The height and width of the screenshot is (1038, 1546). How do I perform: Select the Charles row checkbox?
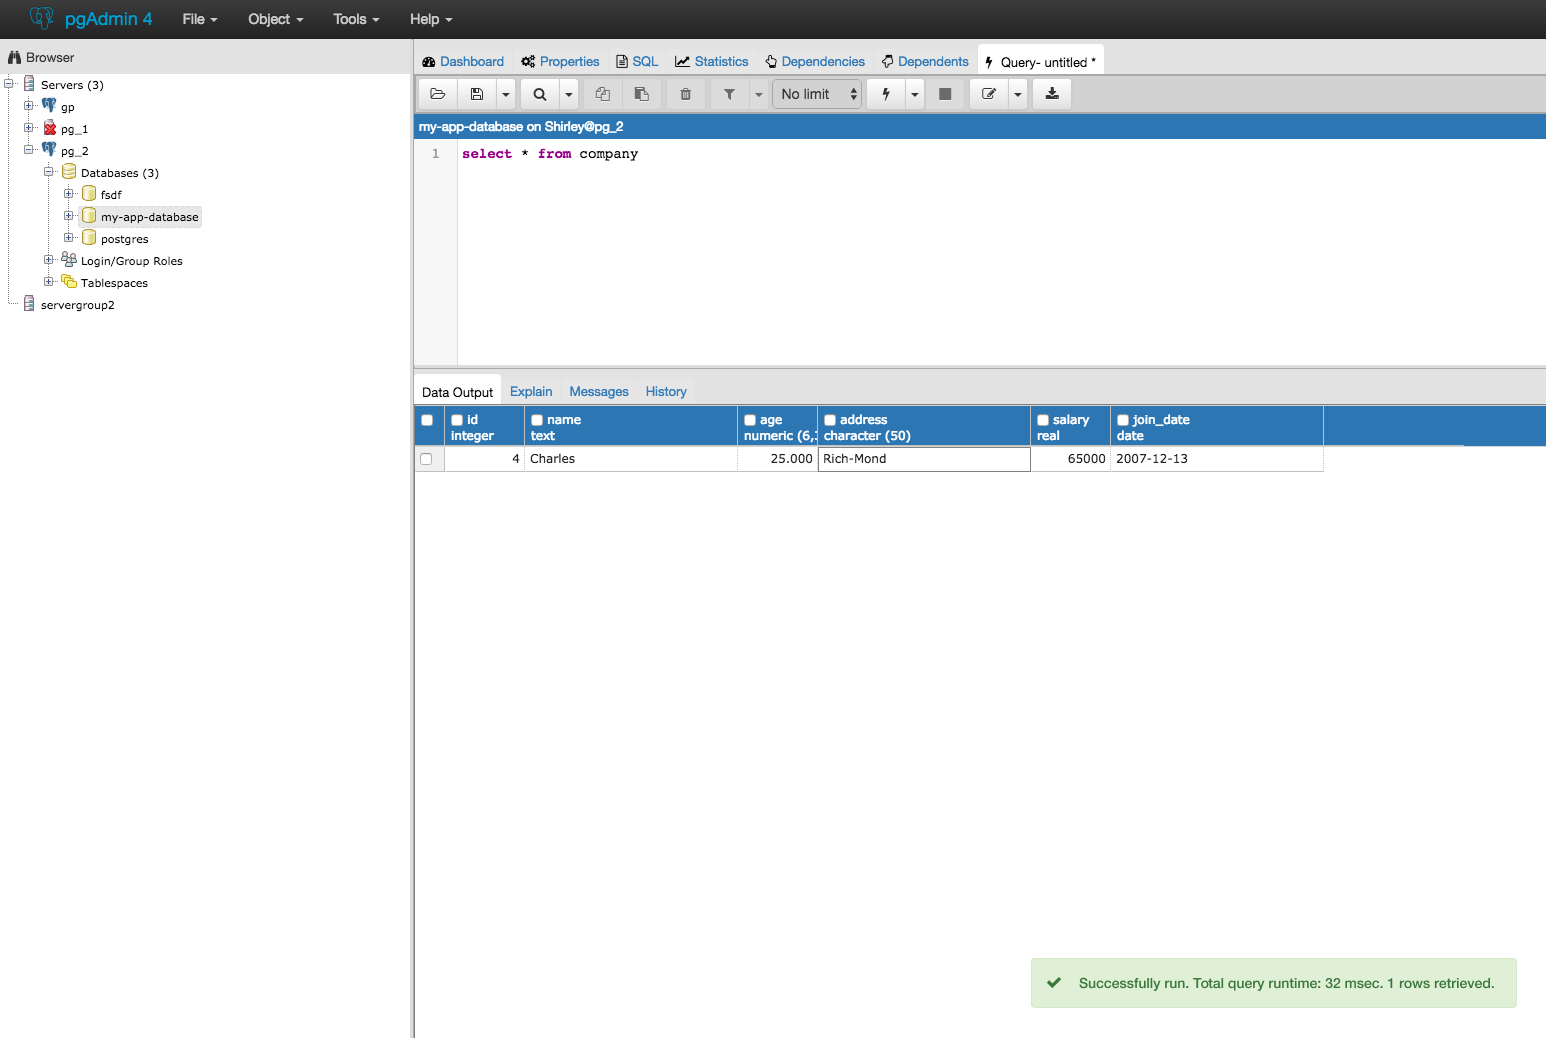pos(426,459)
